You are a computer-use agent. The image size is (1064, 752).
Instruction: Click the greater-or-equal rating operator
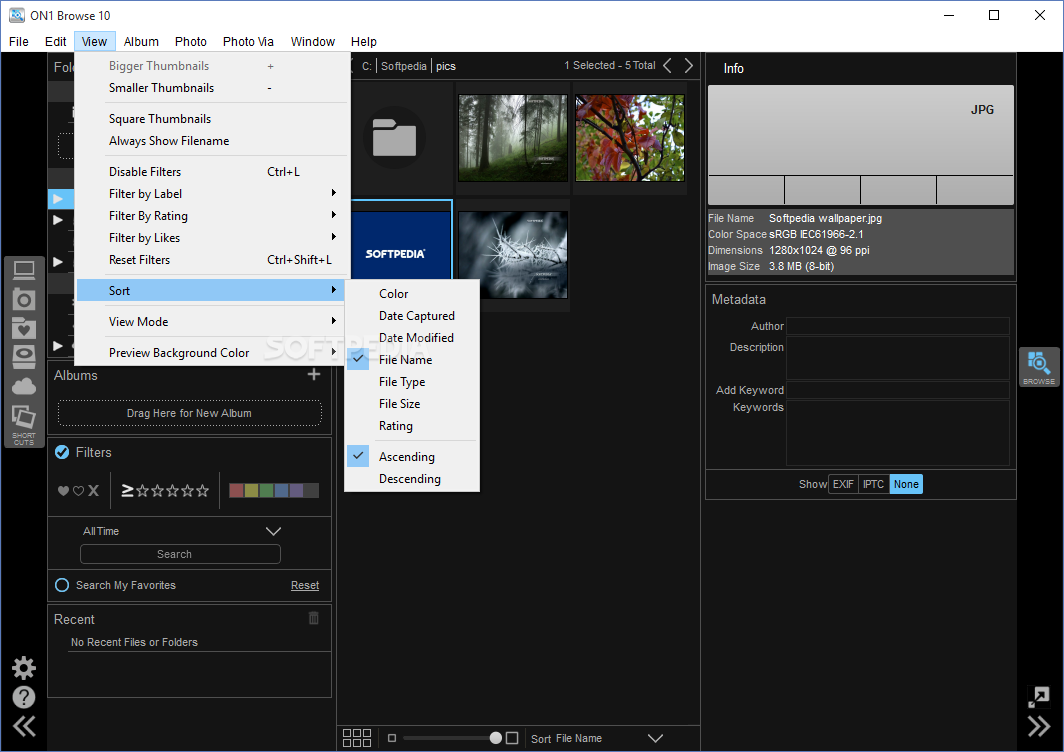pos(127,490)
